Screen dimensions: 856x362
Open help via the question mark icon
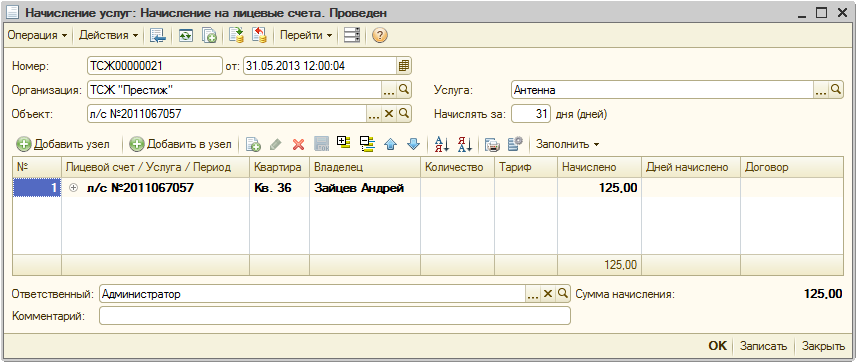point(379,35)
